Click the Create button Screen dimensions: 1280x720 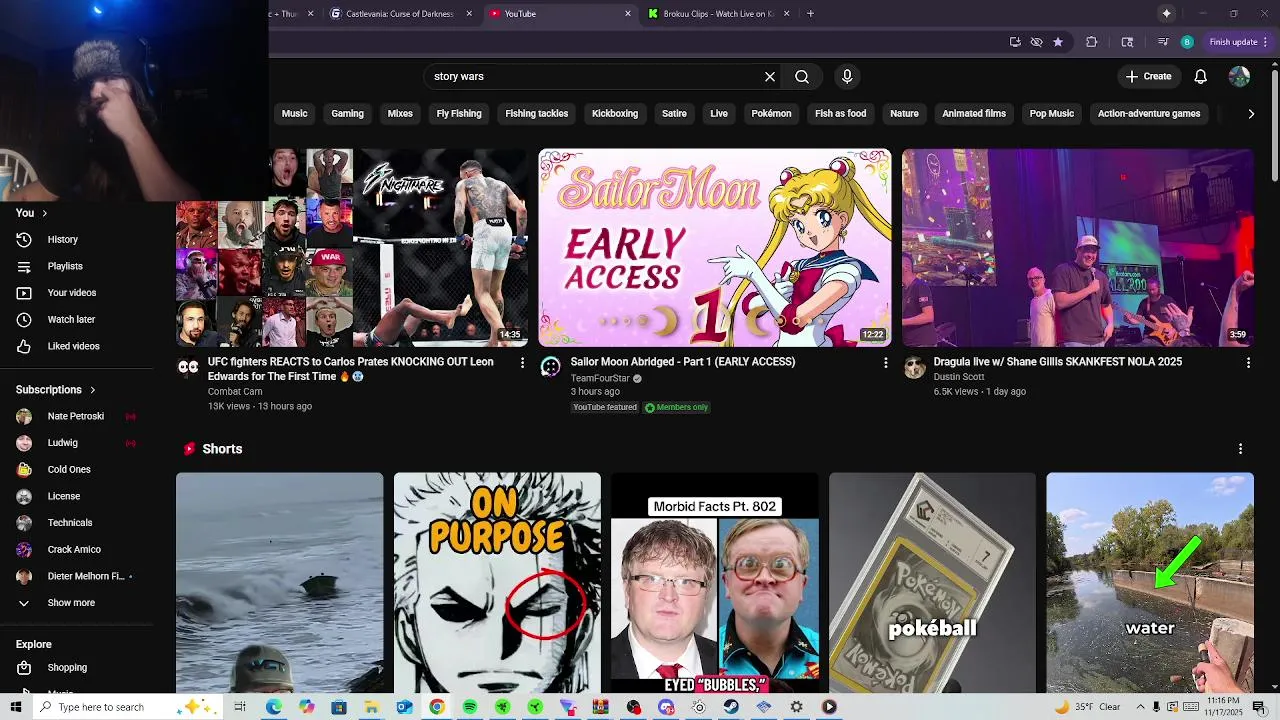click(1148, 76)
